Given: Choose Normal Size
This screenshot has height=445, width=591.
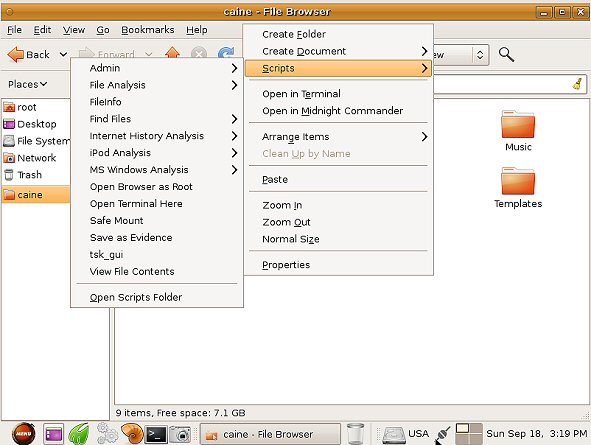Looking at the screenshot, I should click(x=338, y=239).
